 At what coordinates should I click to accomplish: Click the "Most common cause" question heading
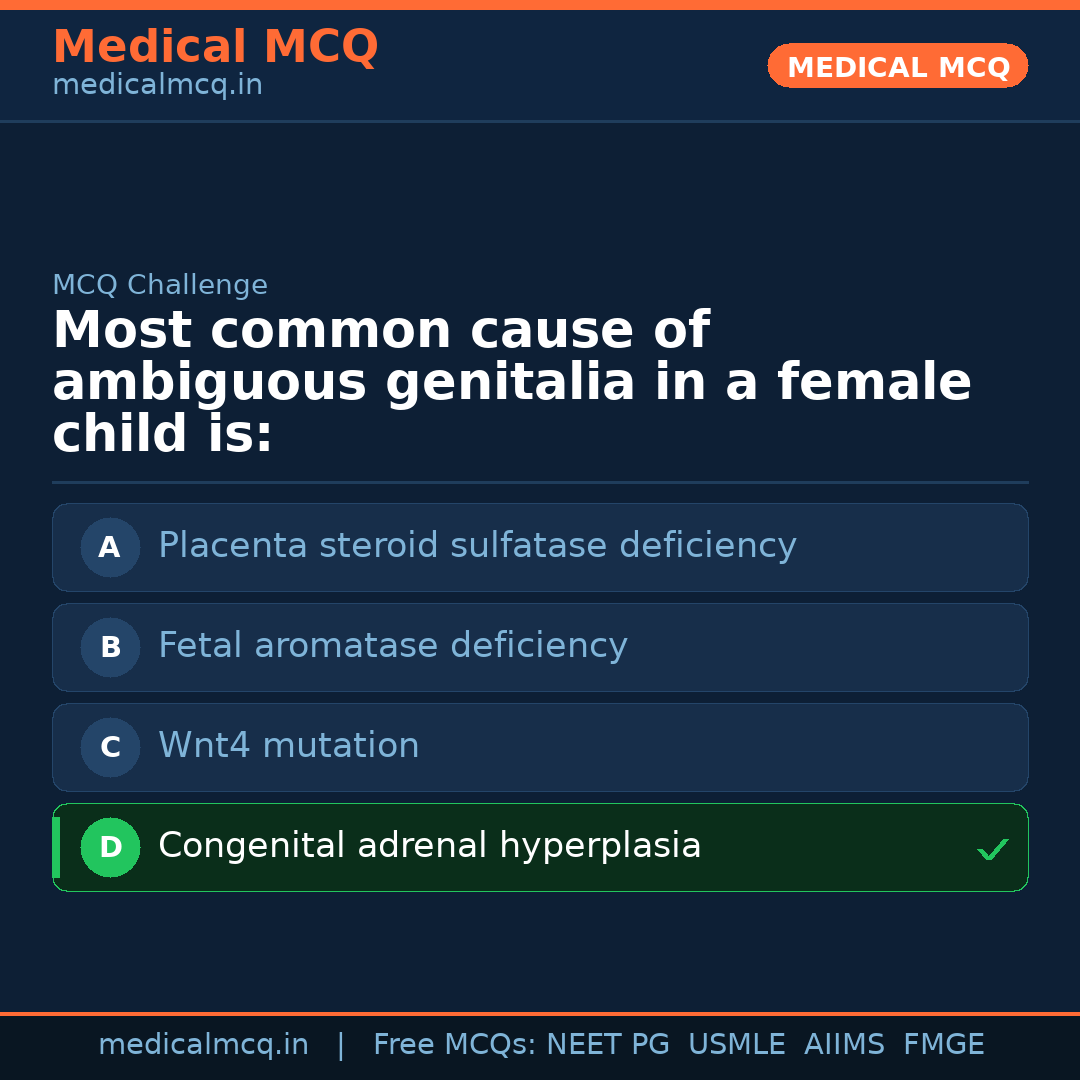tap(511, 382)
